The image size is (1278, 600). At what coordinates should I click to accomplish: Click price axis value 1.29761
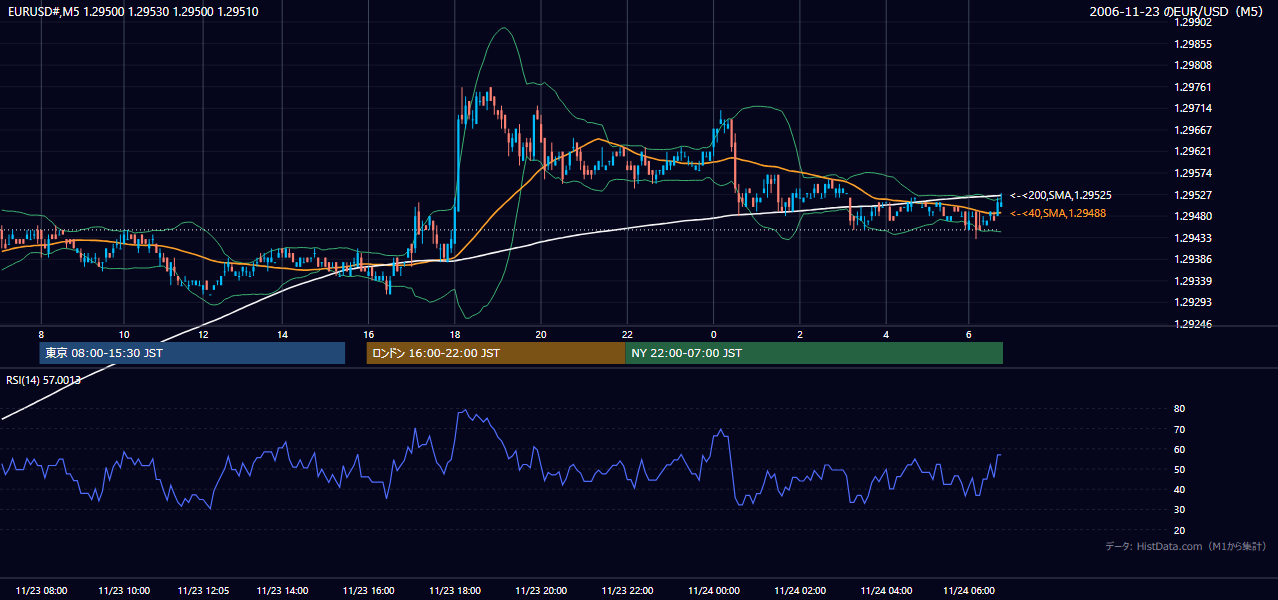pos(1193,88)
